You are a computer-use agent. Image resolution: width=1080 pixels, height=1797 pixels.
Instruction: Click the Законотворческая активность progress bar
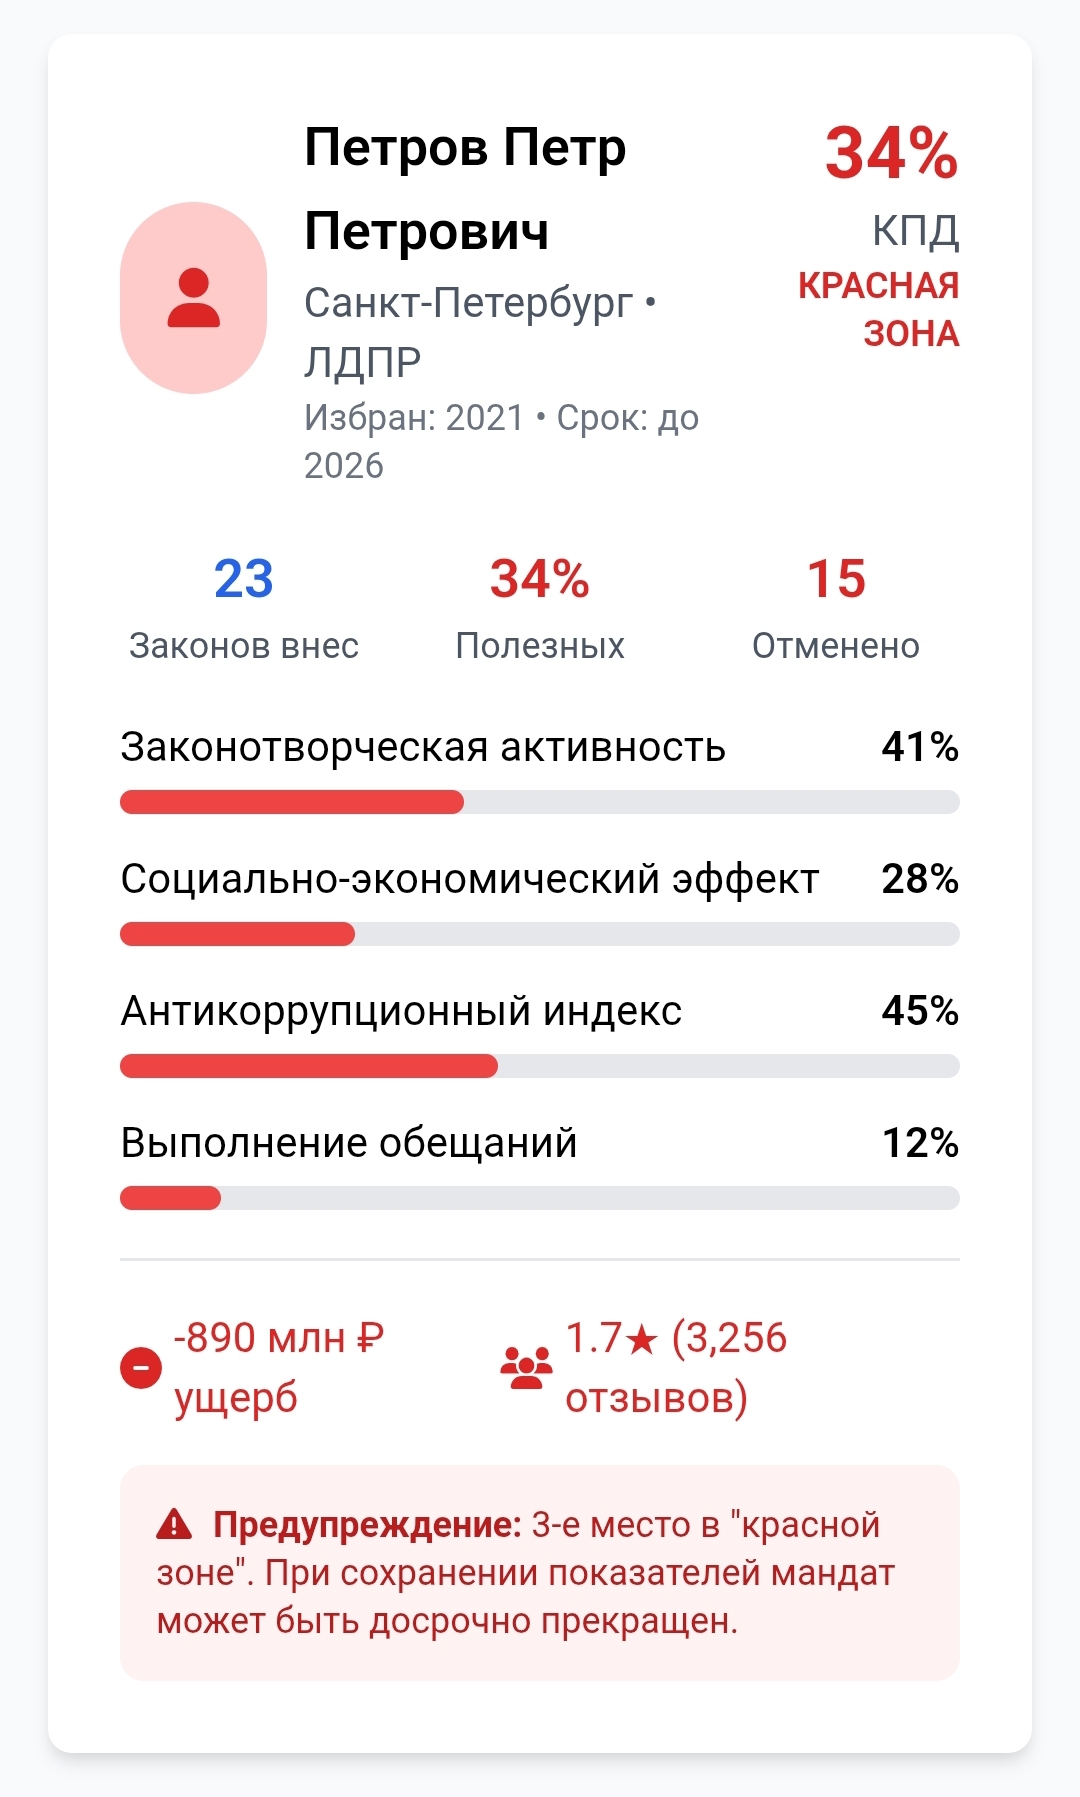tap(540, 802)
